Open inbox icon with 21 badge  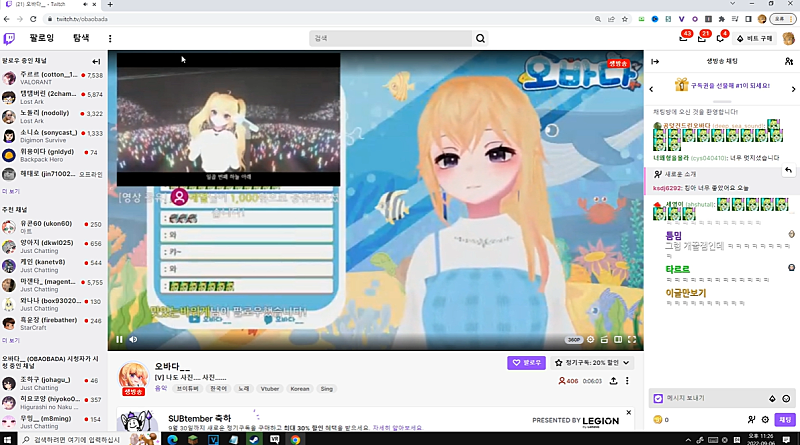point(702,38)
